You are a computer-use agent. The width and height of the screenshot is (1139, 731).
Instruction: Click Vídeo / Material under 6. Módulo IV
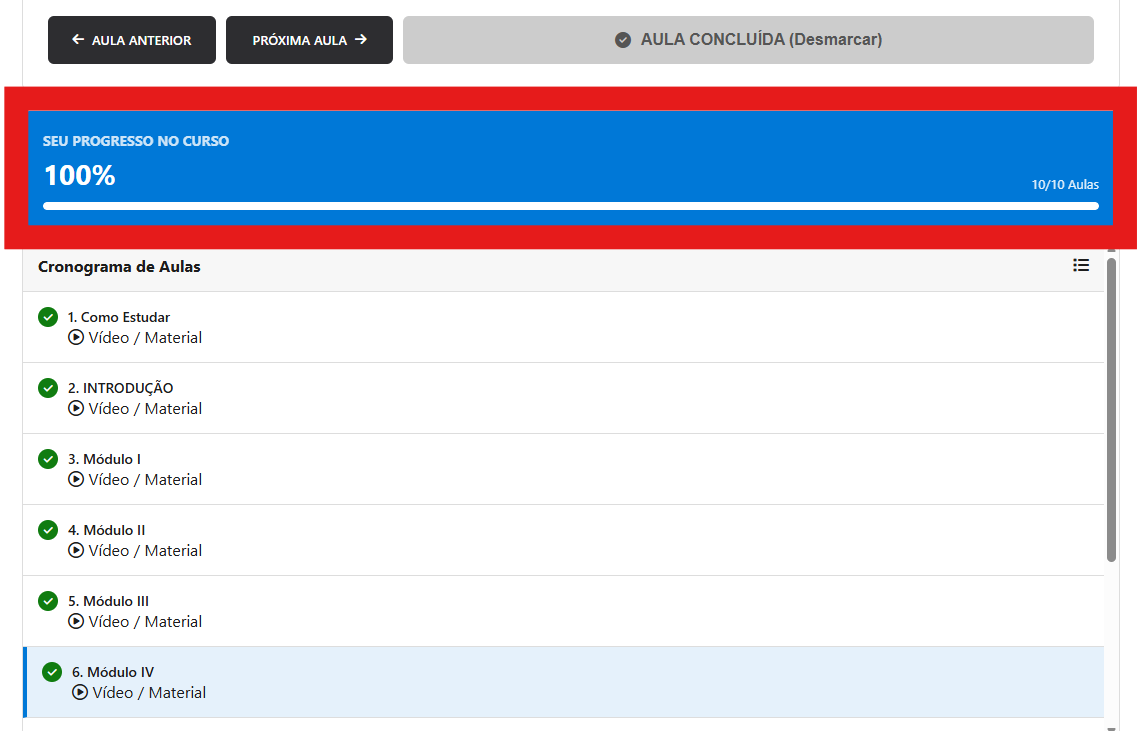(x=149, y=692)
